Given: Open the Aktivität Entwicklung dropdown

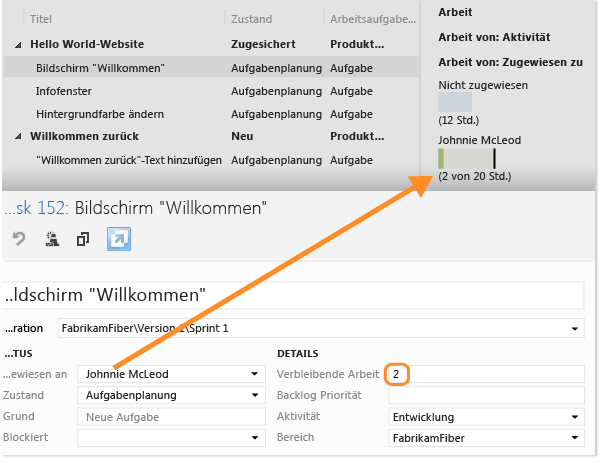Looking at the screenshot, I should coord(576,417).
